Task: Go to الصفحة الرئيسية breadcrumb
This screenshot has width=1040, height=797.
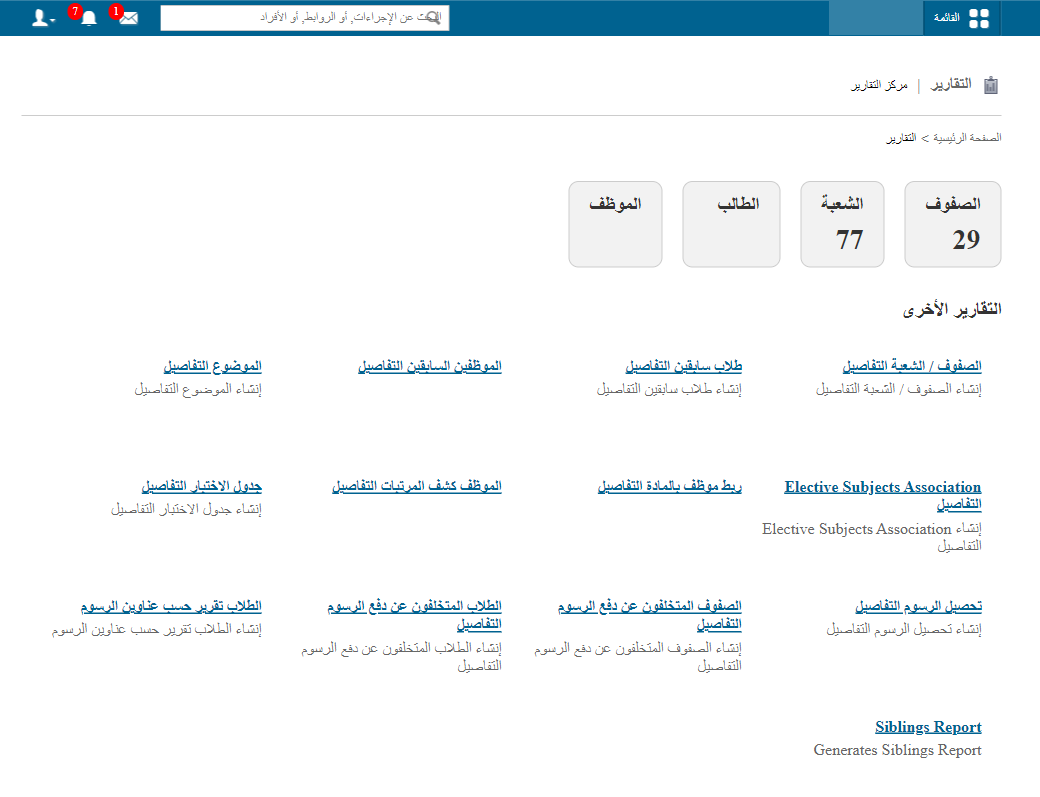Action: 967,138
